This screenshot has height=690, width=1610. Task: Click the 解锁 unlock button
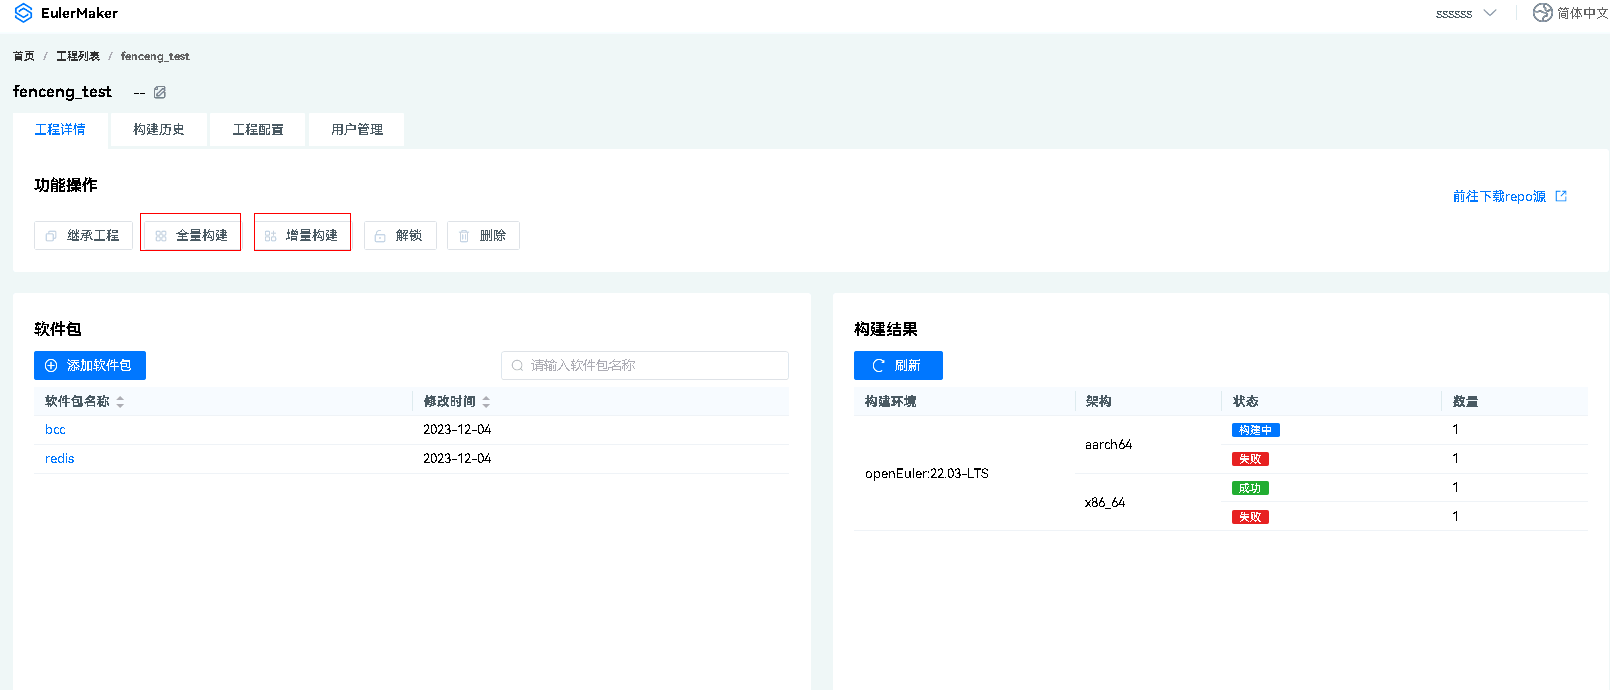tap(400, 236)
